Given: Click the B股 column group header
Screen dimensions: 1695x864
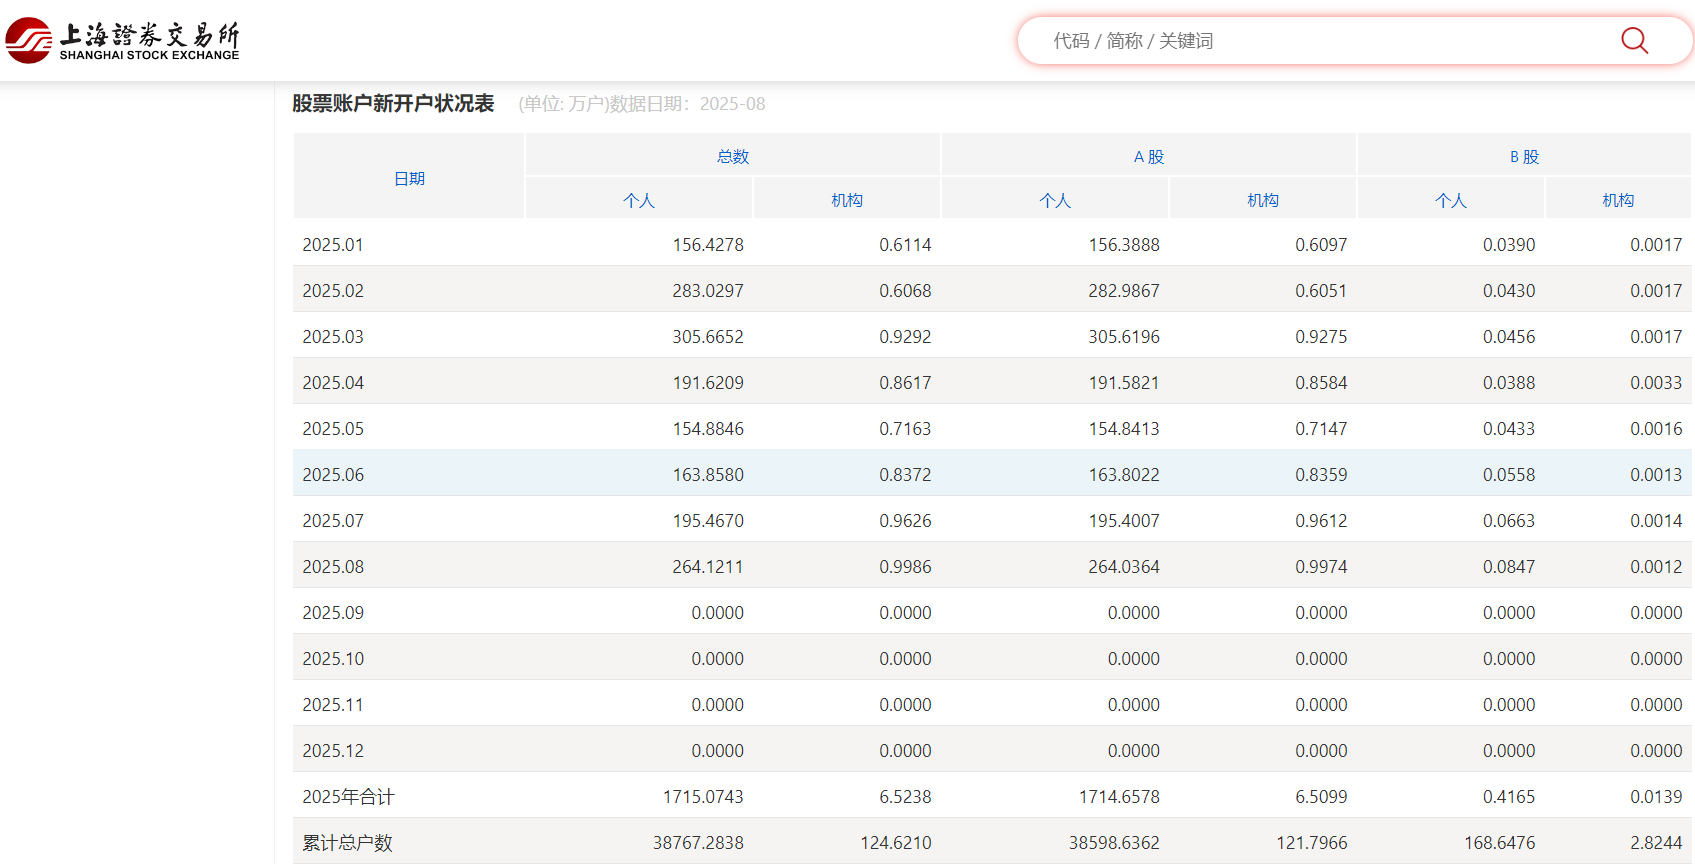Looking at the screenshot, I should (x=1523, y=156).
